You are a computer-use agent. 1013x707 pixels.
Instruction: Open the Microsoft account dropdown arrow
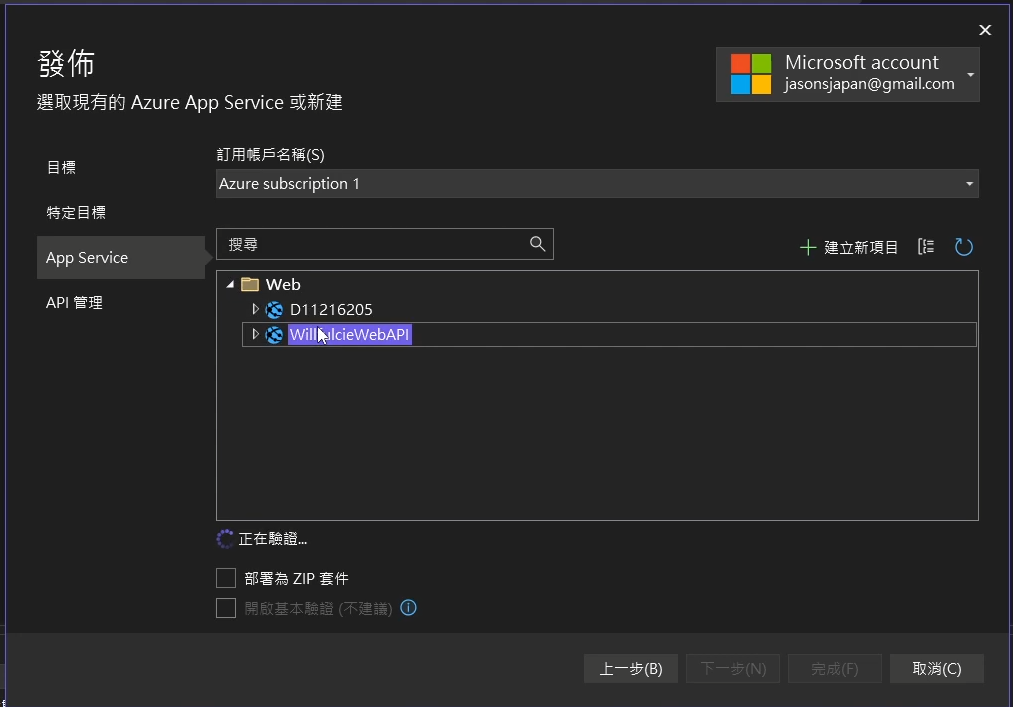click(970, 75)
